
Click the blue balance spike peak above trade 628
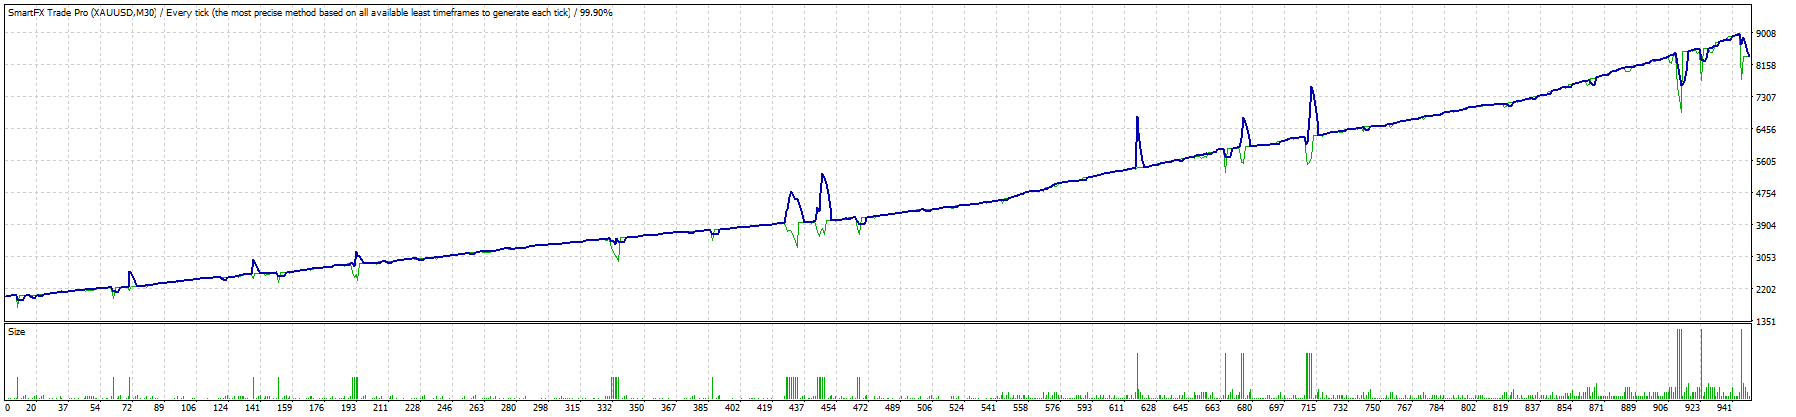tap(1137, 117)
